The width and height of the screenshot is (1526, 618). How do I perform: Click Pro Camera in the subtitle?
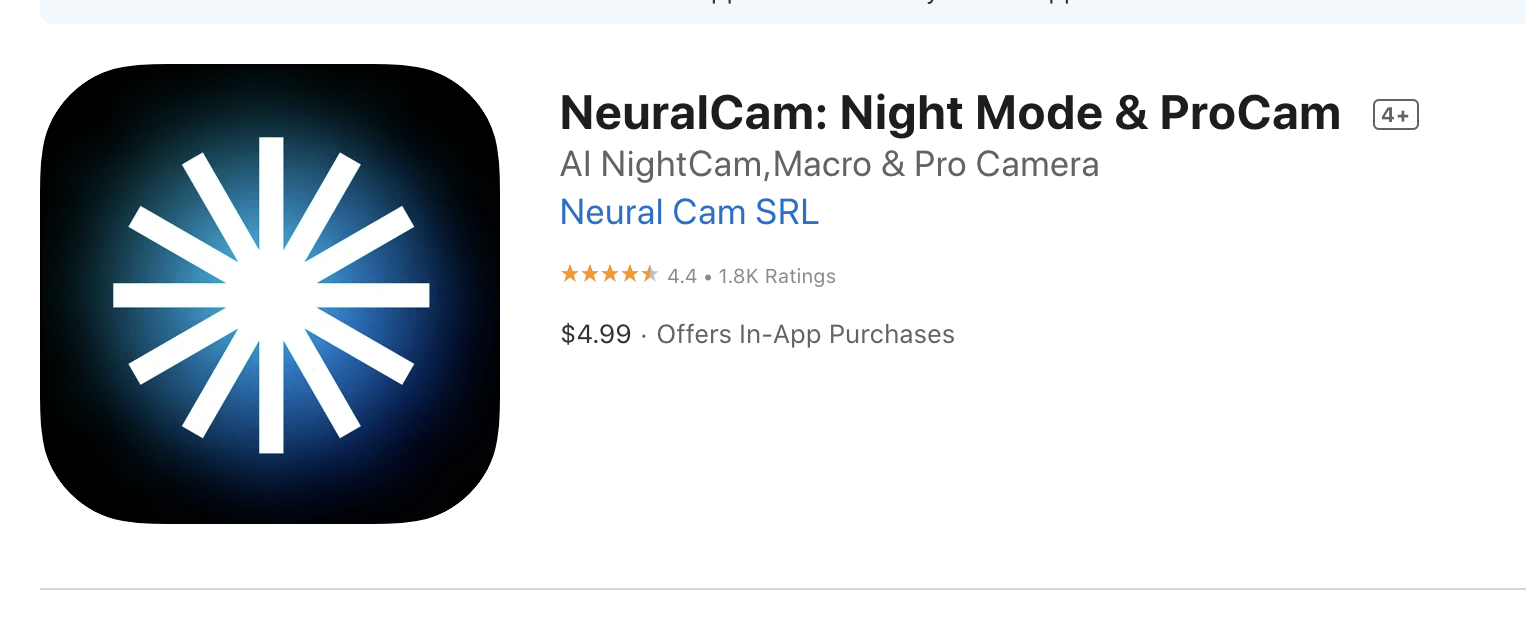(x=1006, y=164)
